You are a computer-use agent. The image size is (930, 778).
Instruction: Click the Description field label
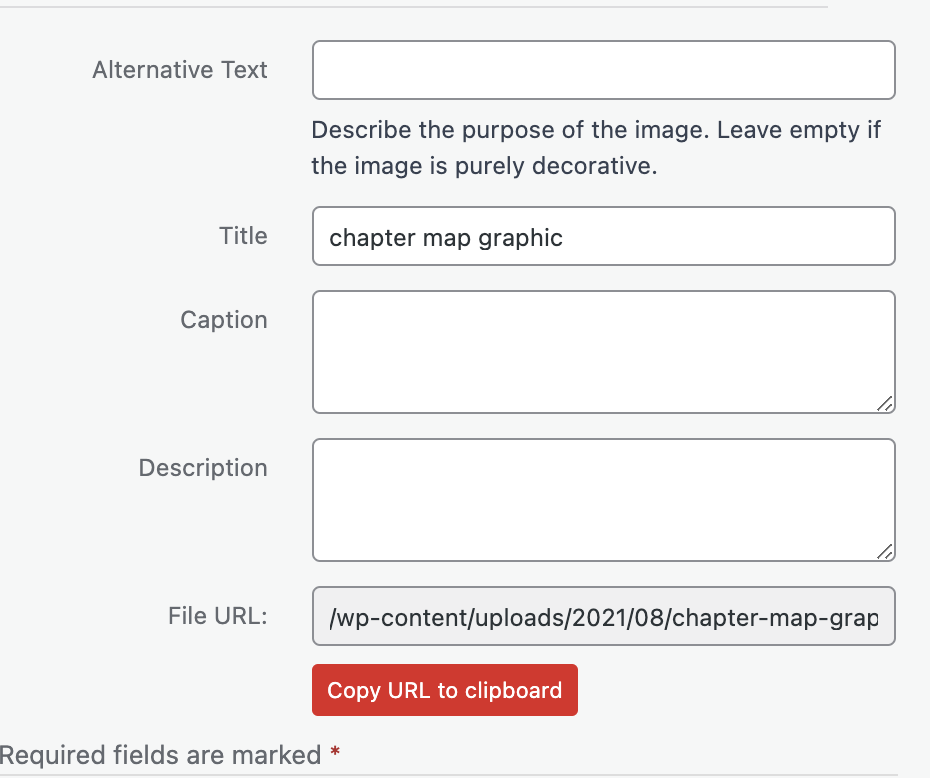[x=203, y=468]
